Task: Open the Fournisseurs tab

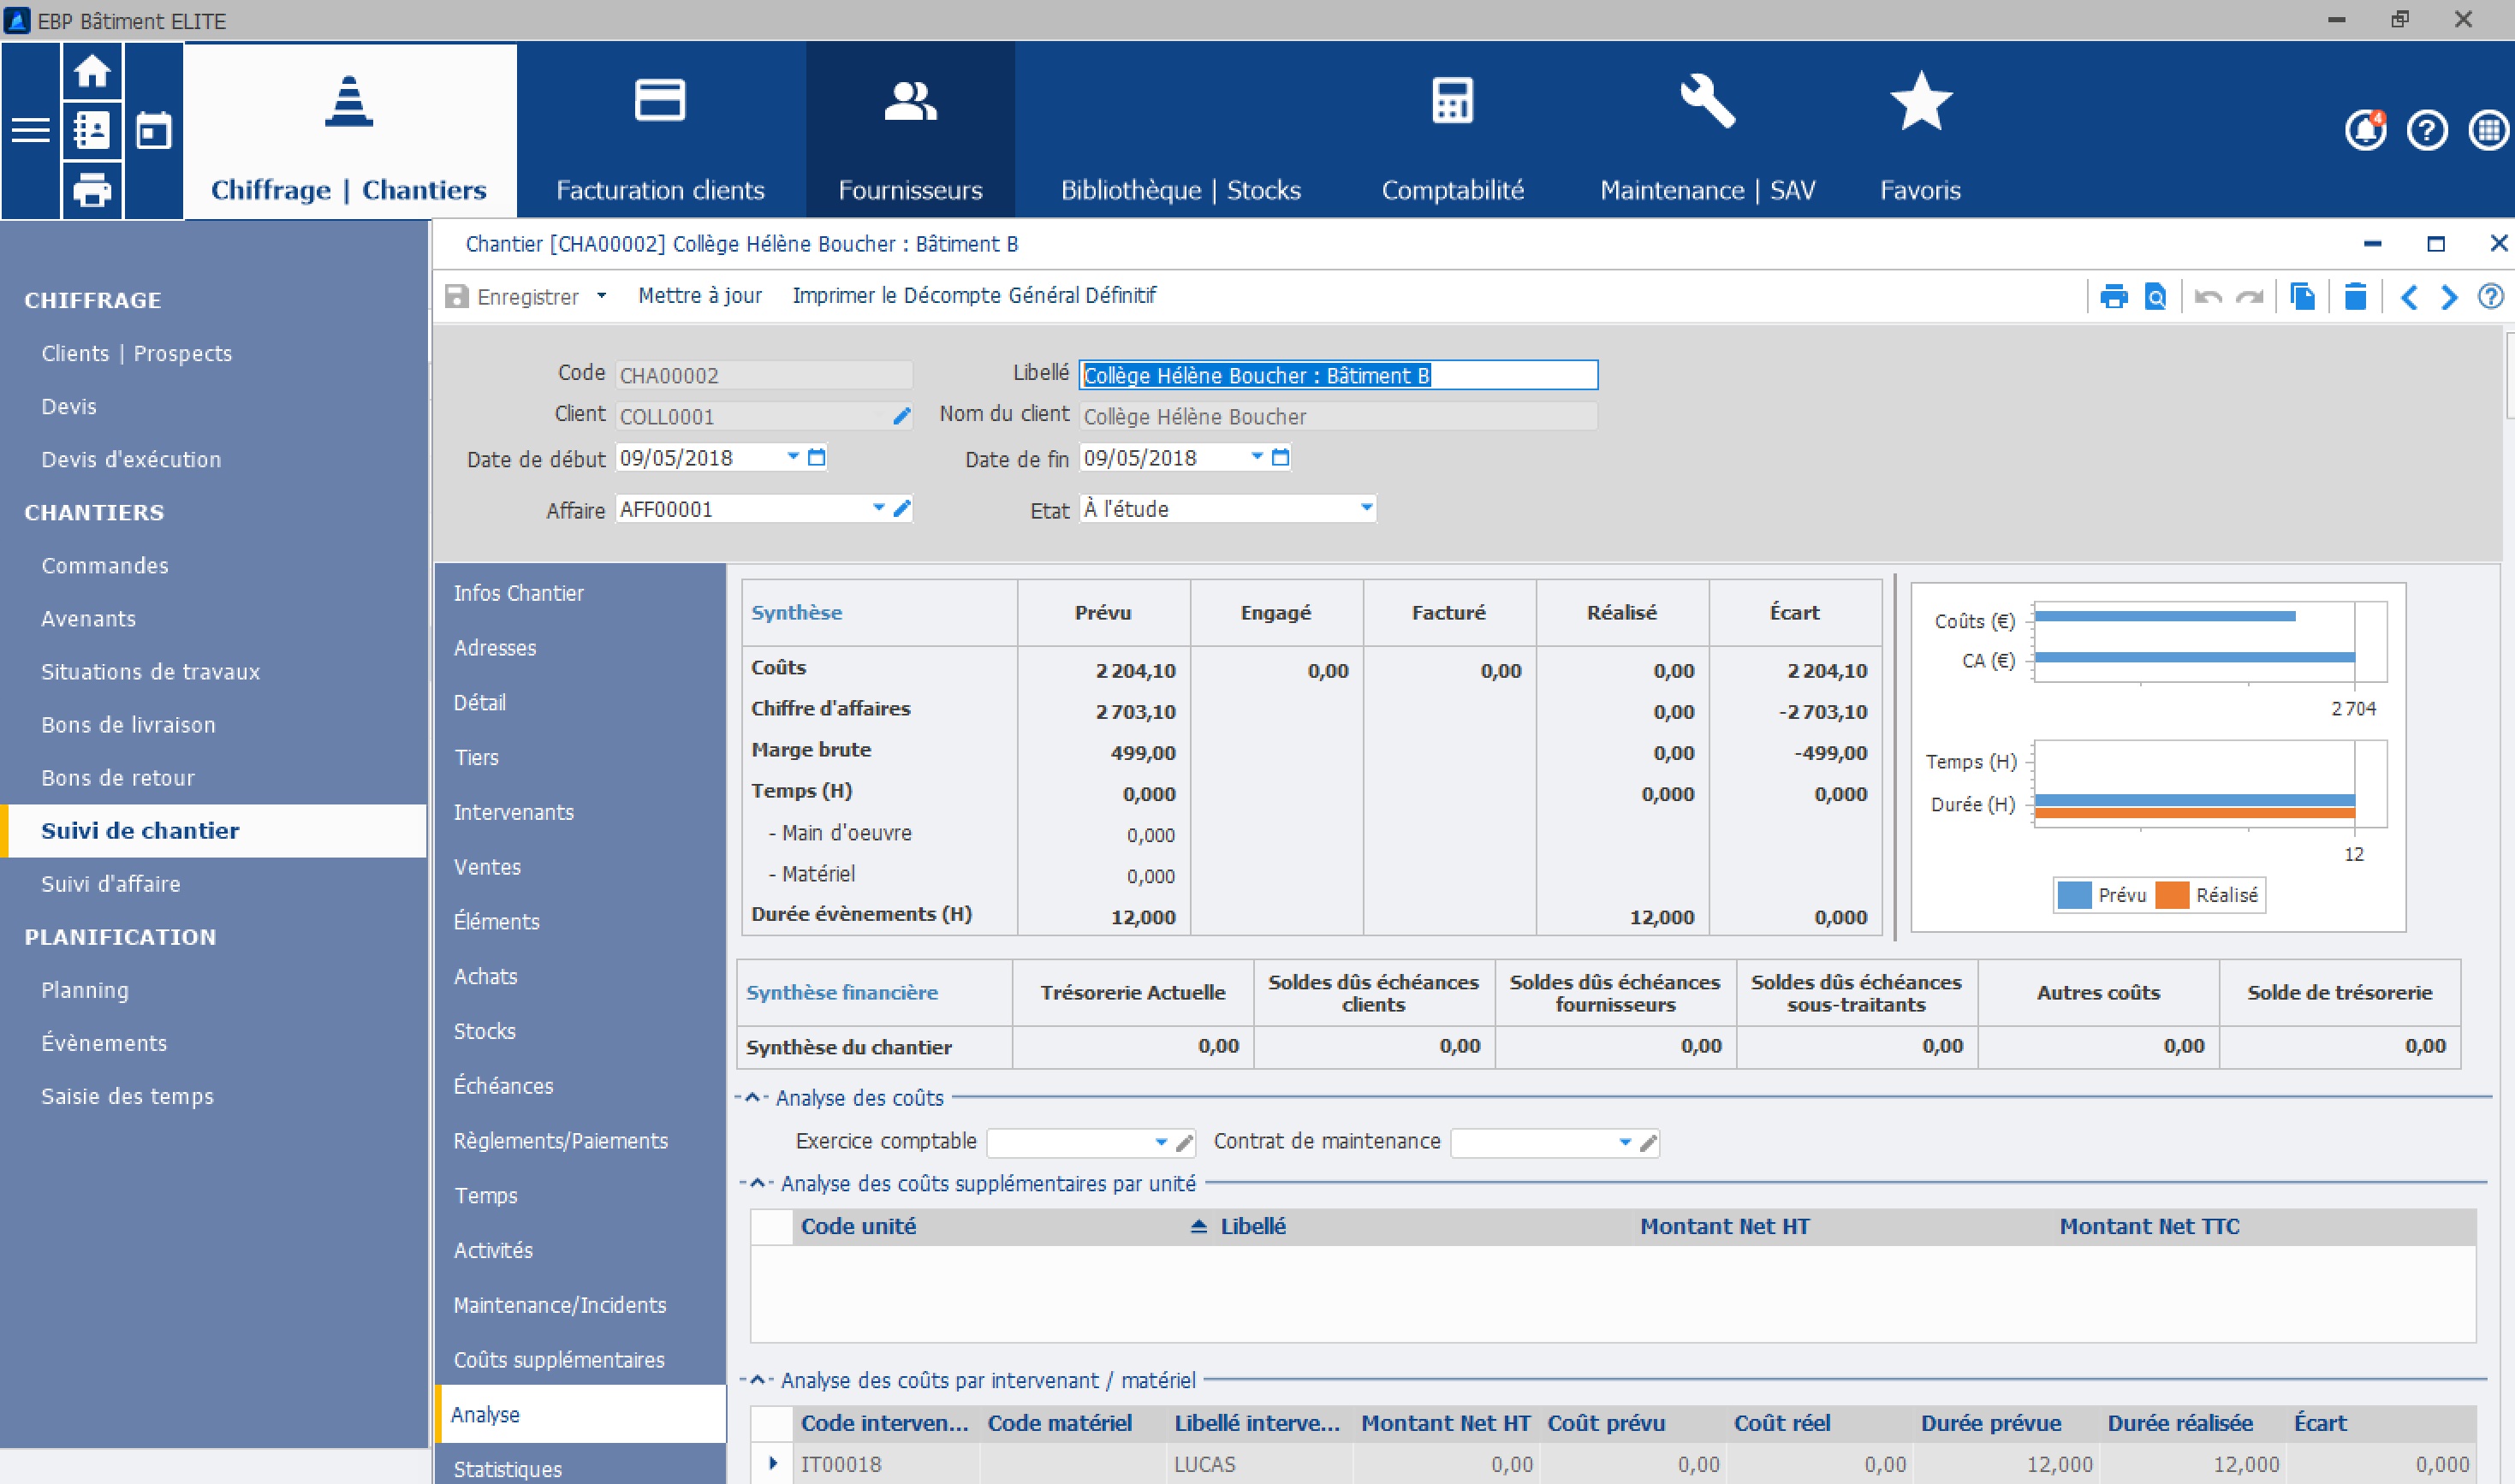Action: [x=910, y=130]
